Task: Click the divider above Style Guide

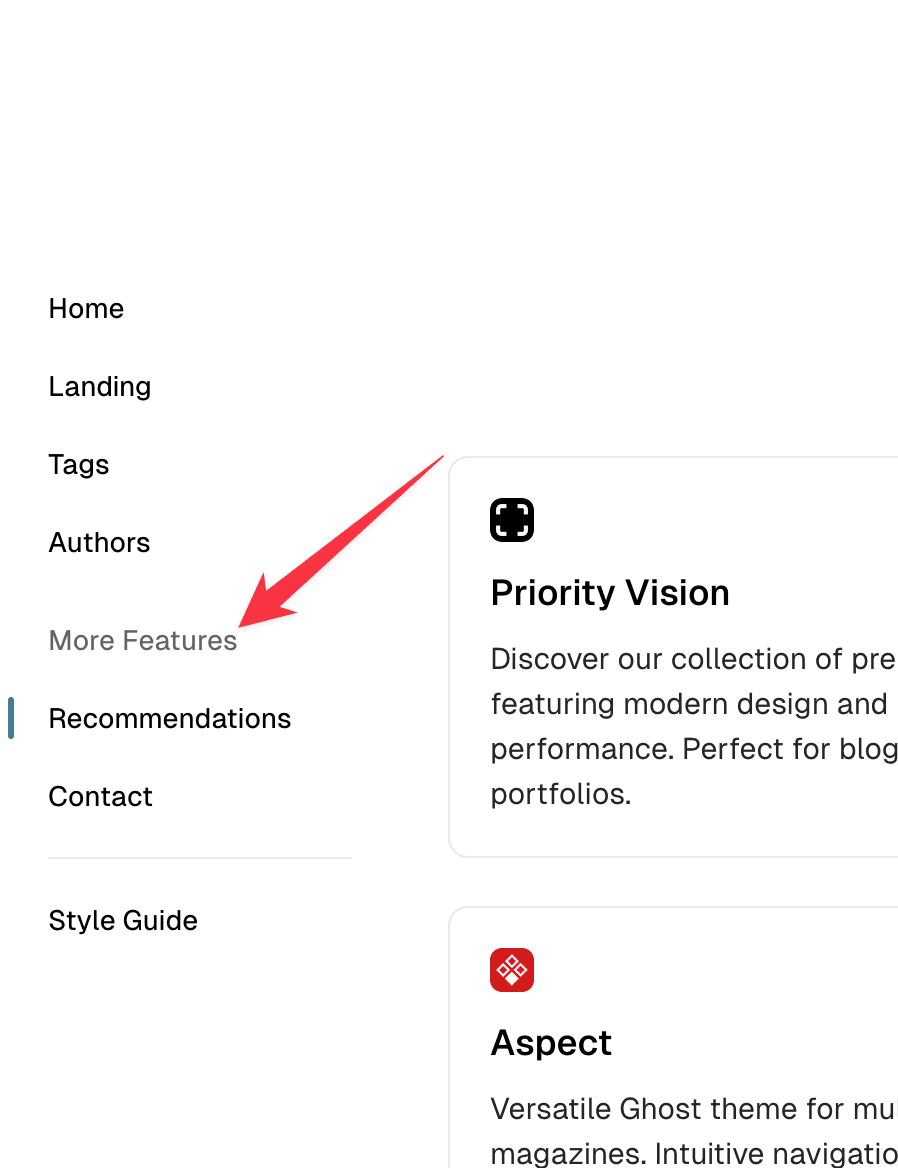Action: click(x=199, y=858)
